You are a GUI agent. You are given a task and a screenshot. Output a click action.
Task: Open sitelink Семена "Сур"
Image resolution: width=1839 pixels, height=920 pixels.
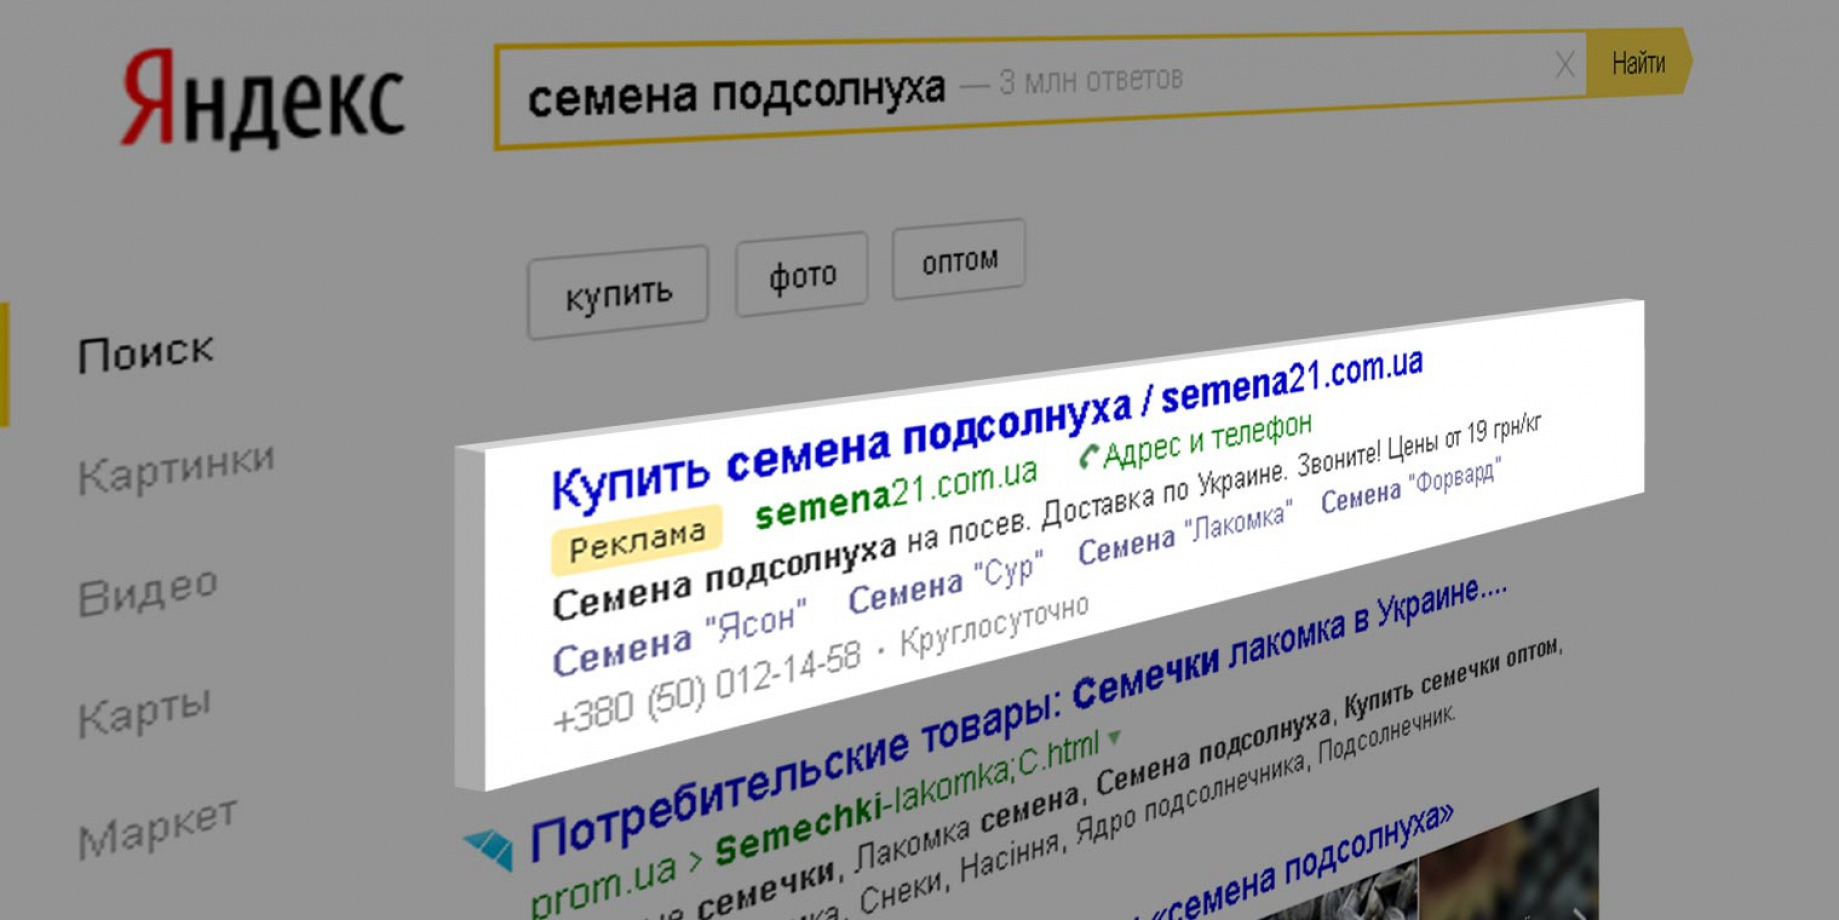[x=945, y=583]
